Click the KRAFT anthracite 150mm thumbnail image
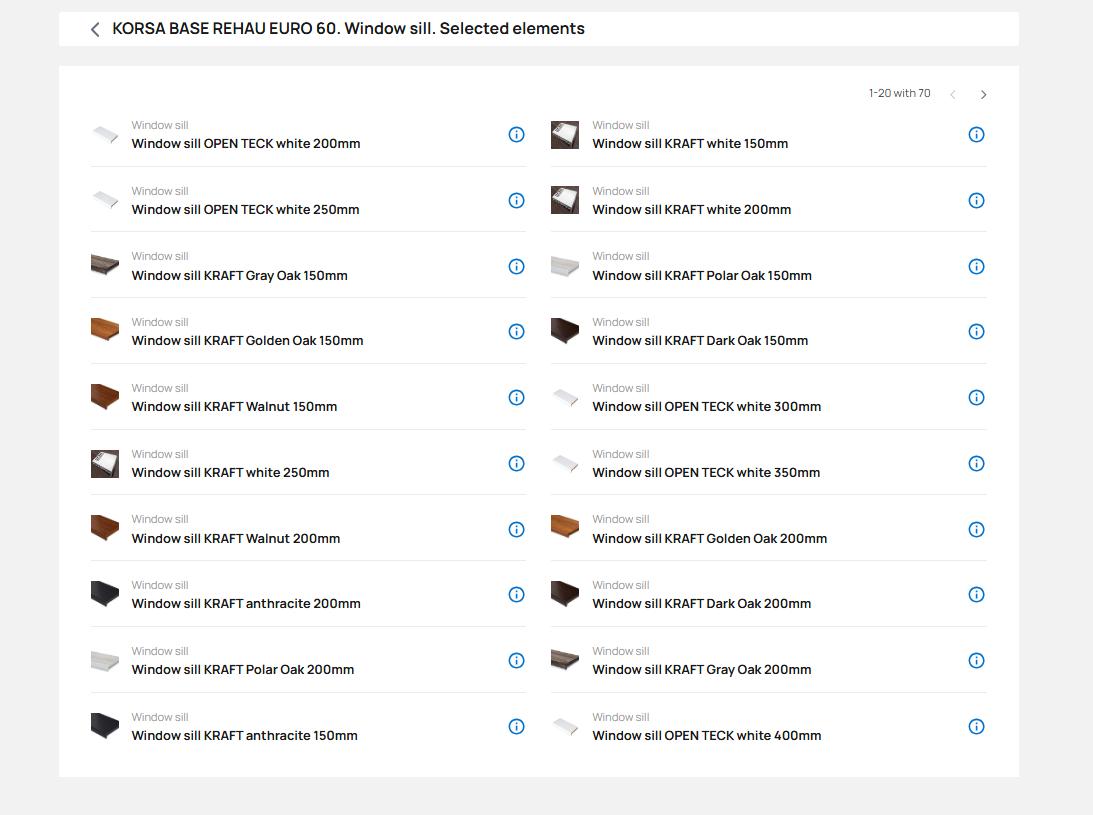 [105, 726]
